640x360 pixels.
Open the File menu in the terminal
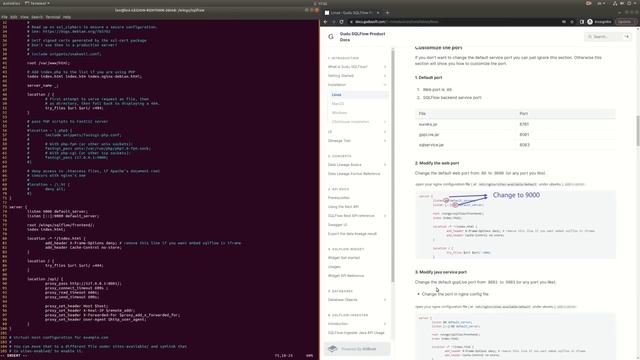point(4,17)
